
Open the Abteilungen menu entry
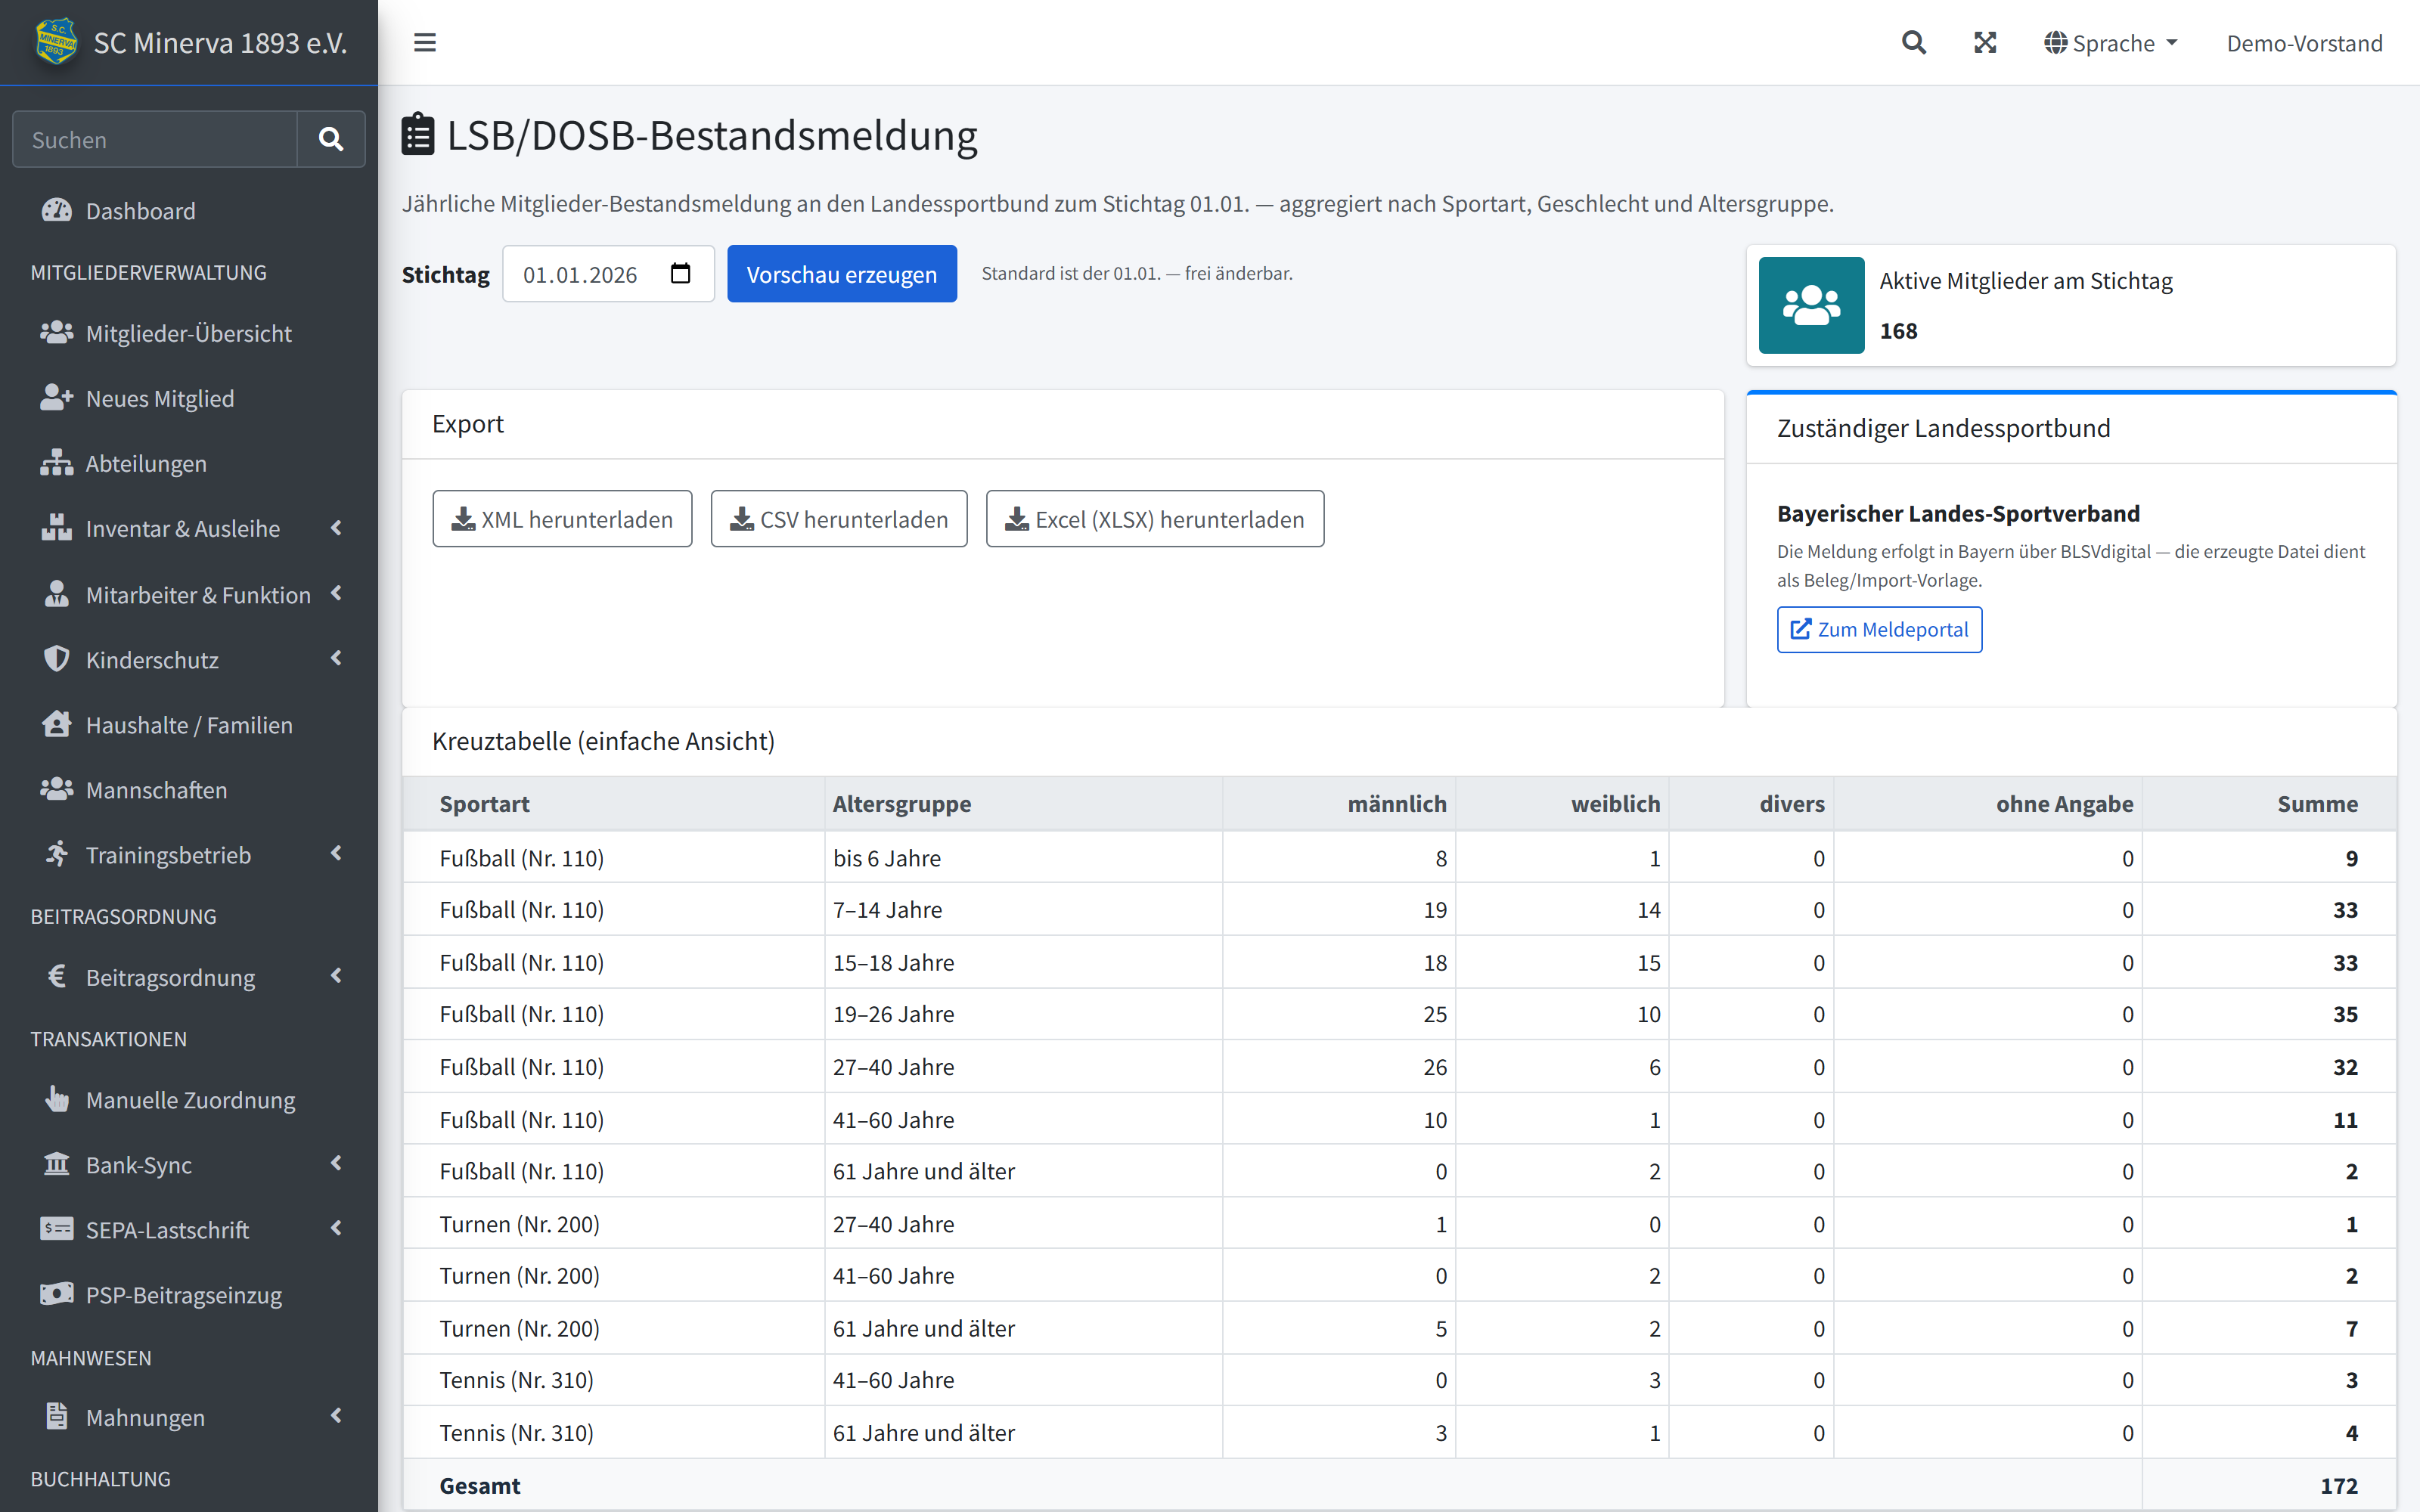click(189, 463)
